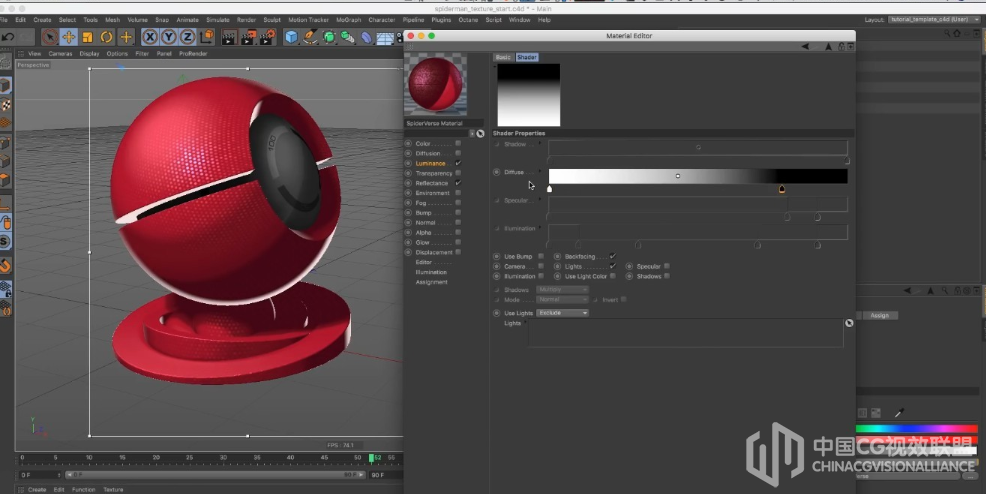Switch to the Shader tab
Screen dimensions: 986x494
point(527,57)
